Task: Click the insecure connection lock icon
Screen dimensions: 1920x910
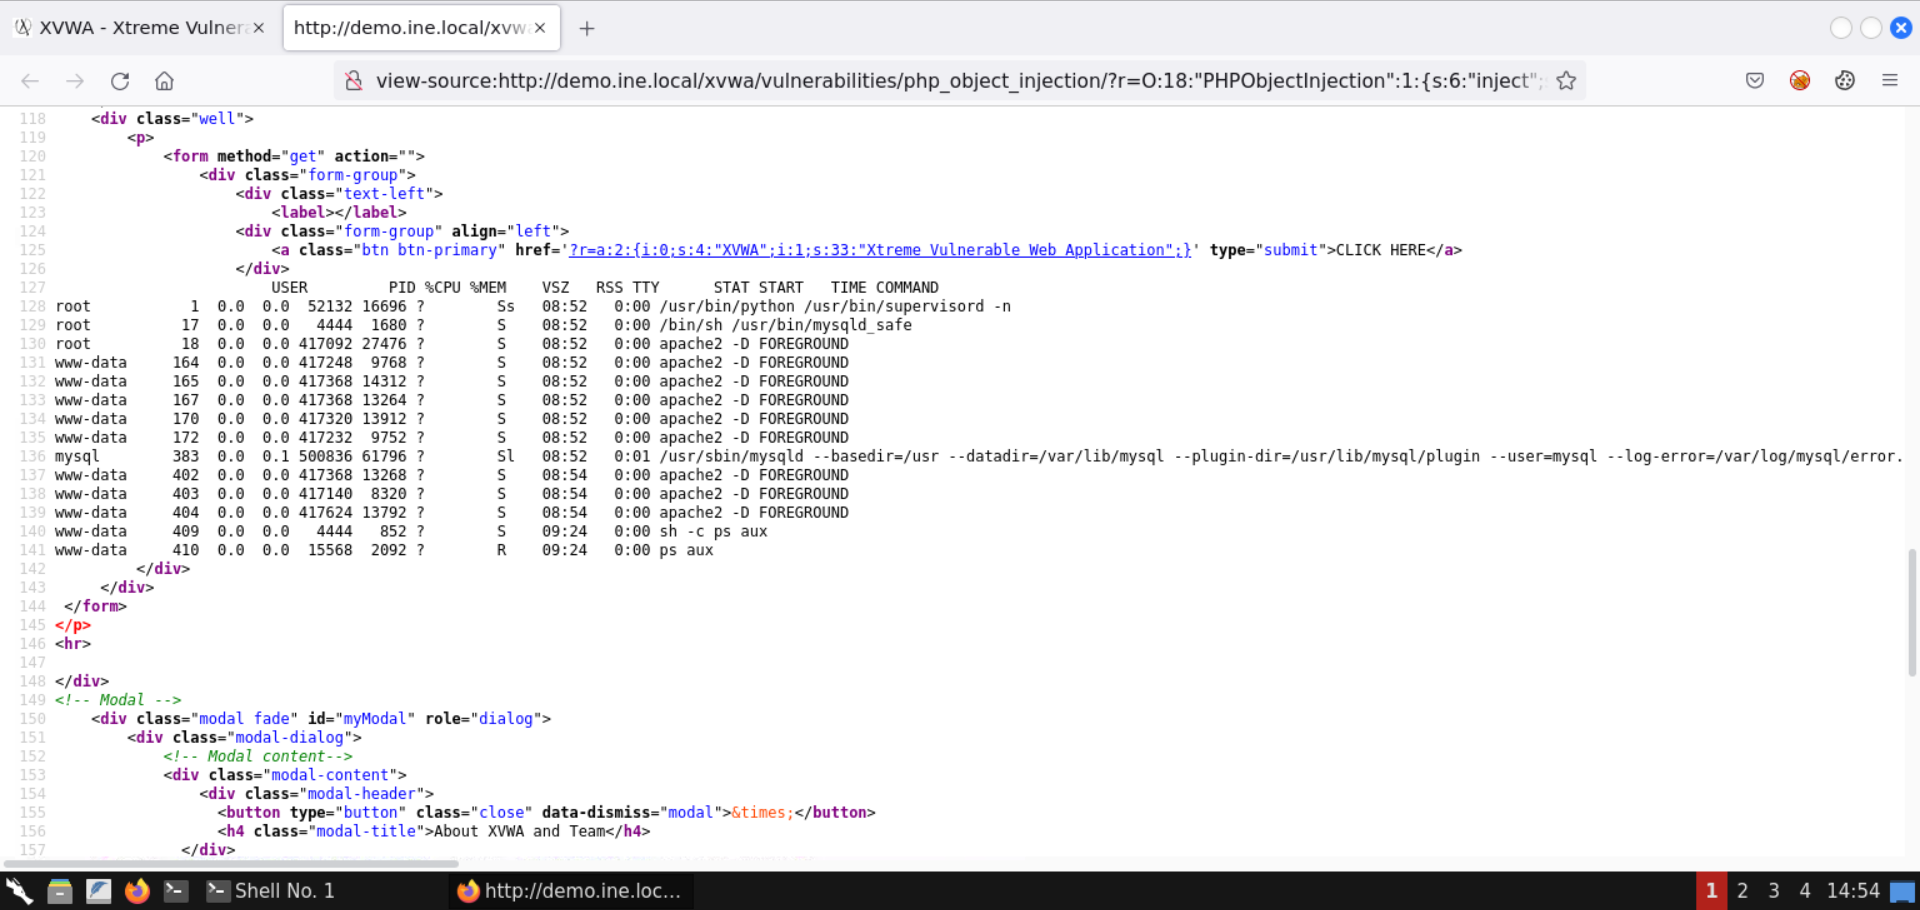Action: [354, 81]
